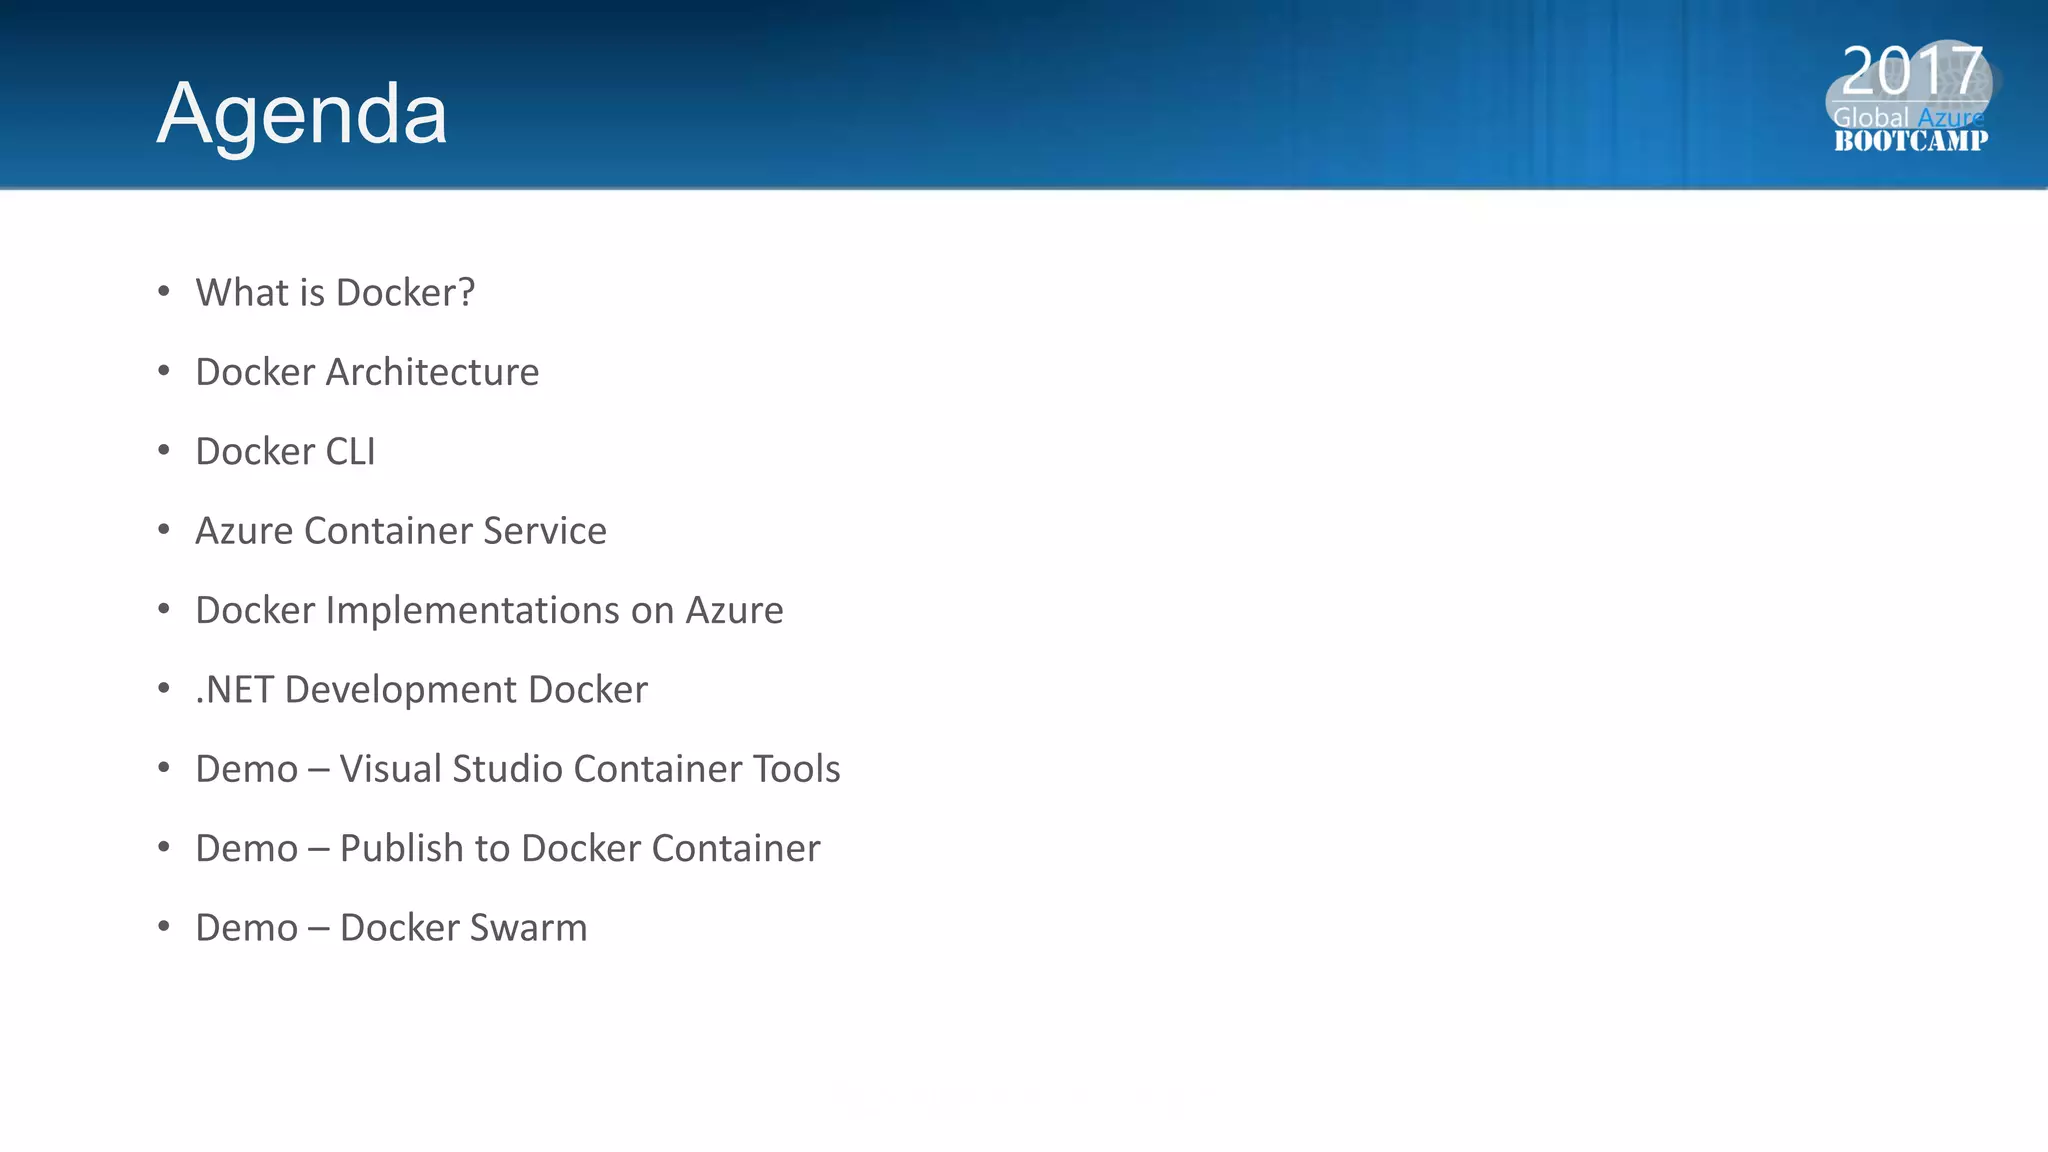The width and height of the screenshot is (2048, 1152).
Task: Select the 'Demo – Docker Swarm' line
Action: click(x=391, y=928)
